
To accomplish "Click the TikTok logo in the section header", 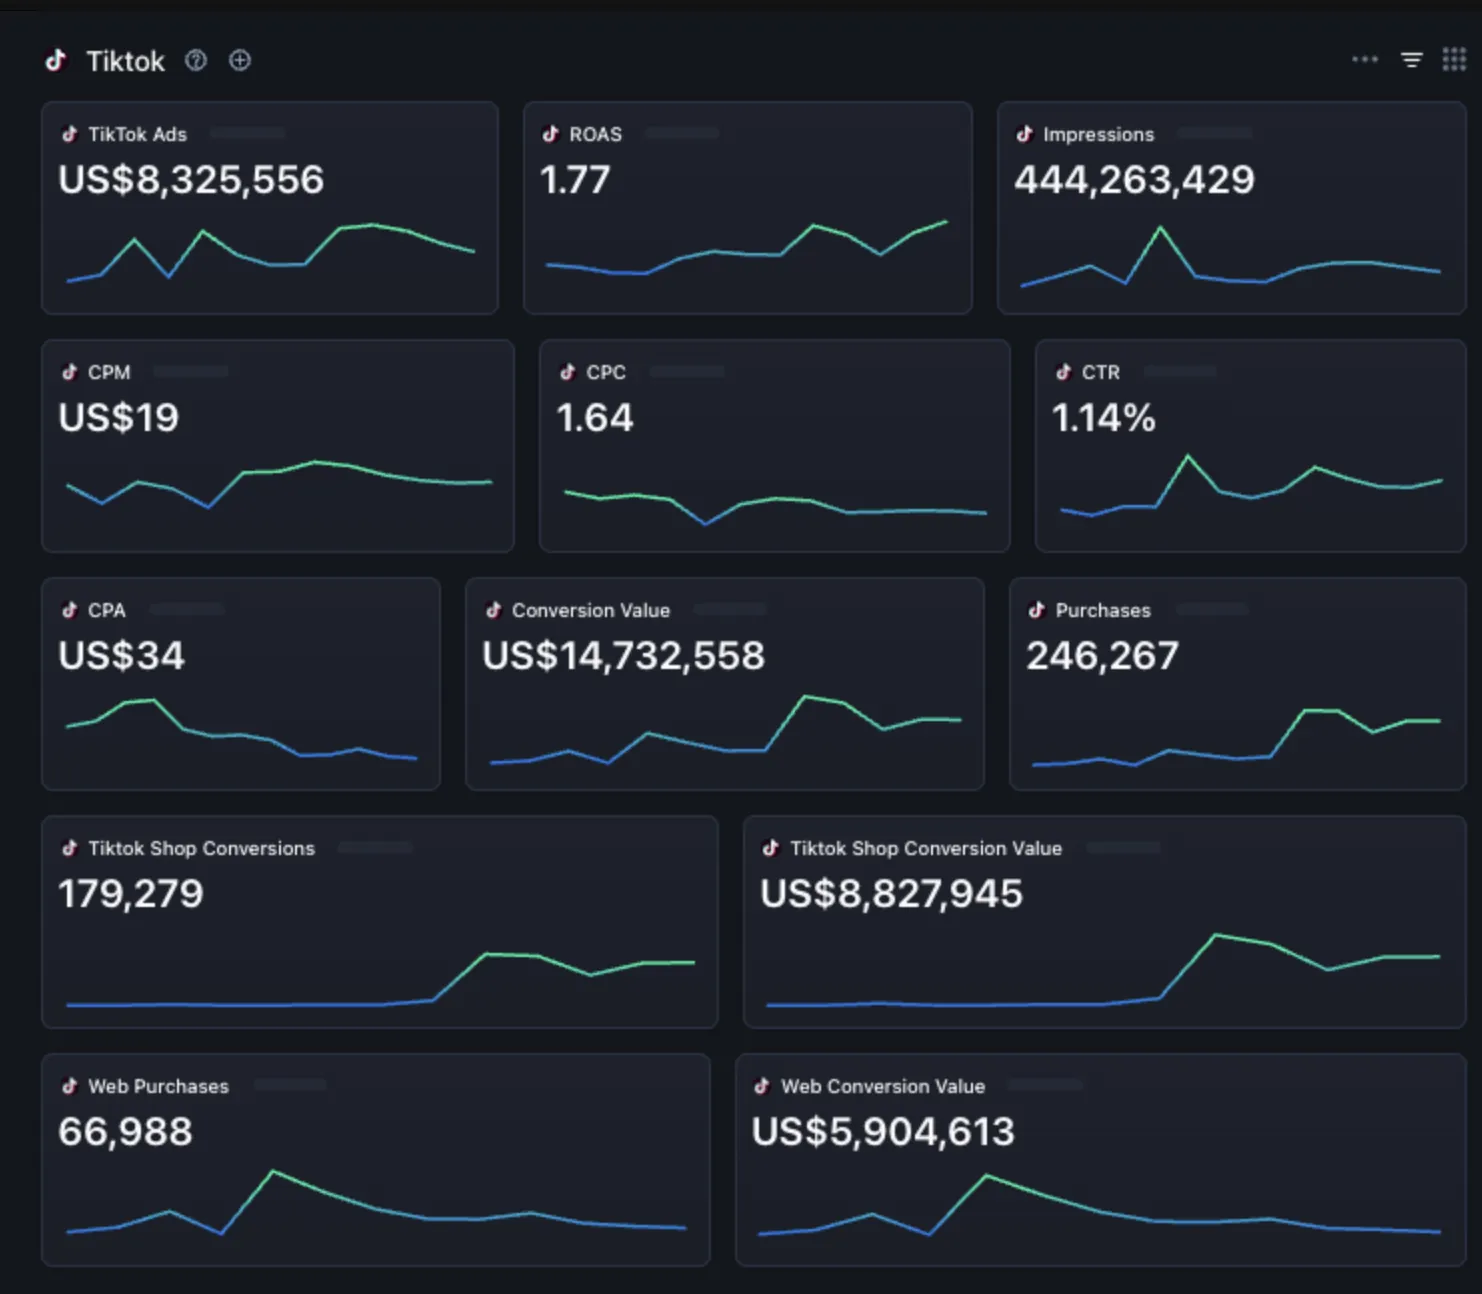I will pyautogui.click(x=56, y=61).
